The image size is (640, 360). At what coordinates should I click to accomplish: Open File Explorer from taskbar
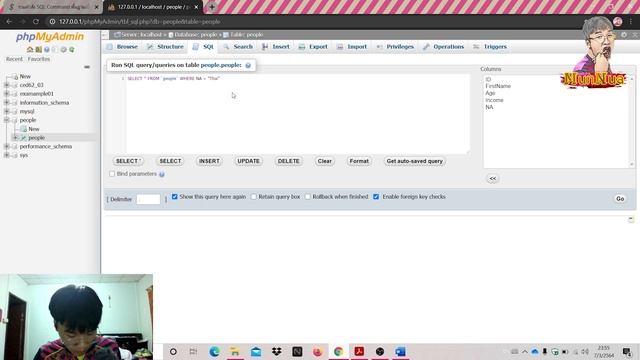235,351
